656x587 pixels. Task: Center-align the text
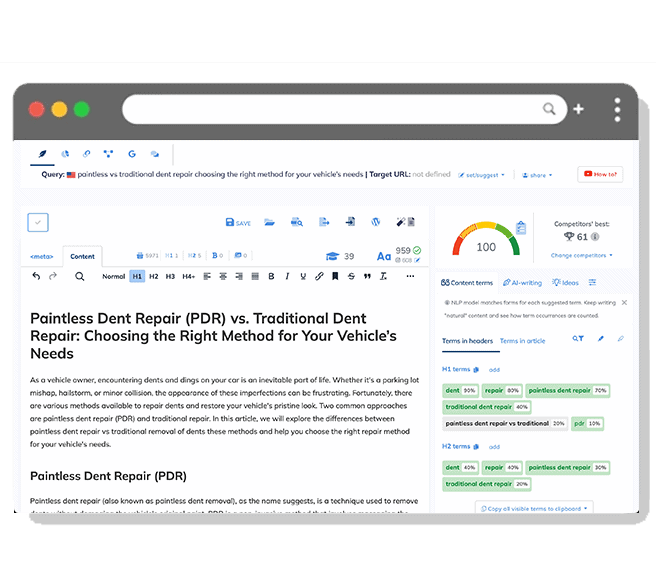pyautogui.click(x=223, y=276)
